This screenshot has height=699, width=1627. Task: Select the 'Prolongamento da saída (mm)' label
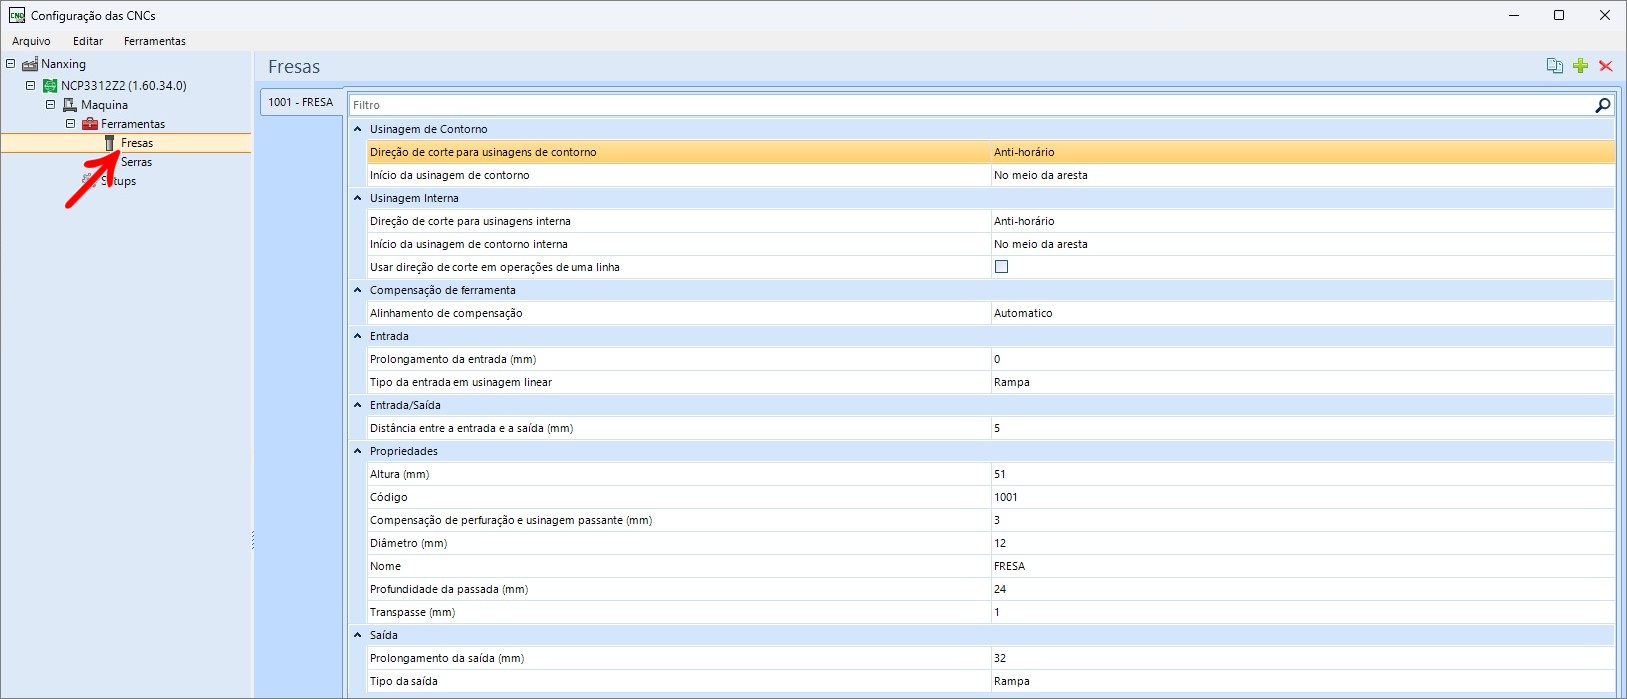(447, 658)
